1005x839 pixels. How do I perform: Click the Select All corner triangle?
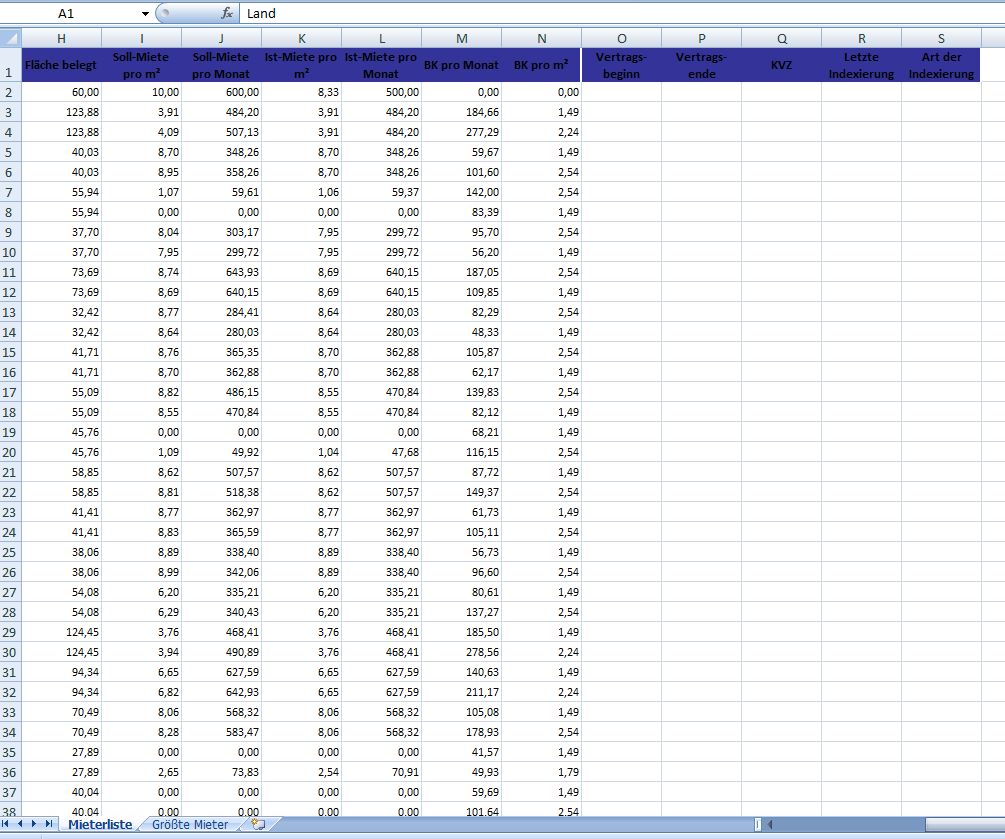coord(11,38)
